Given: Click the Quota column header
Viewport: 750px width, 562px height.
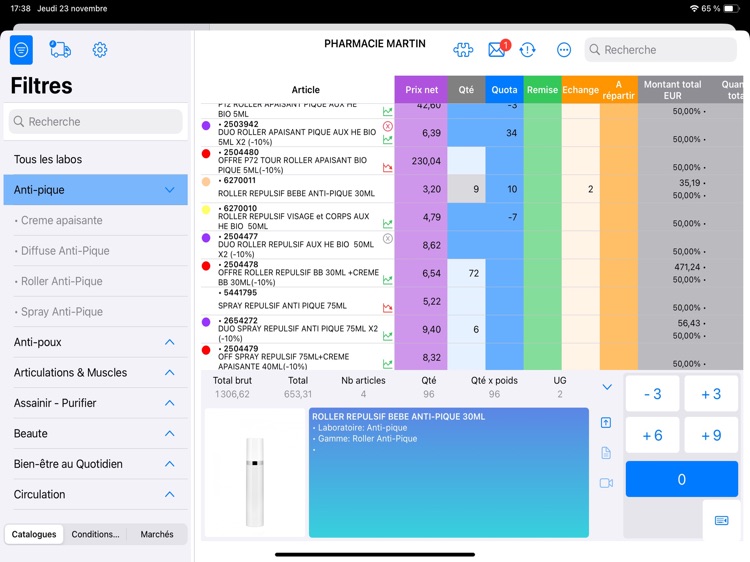Looking at the screenshot, I should pos(504,89).
